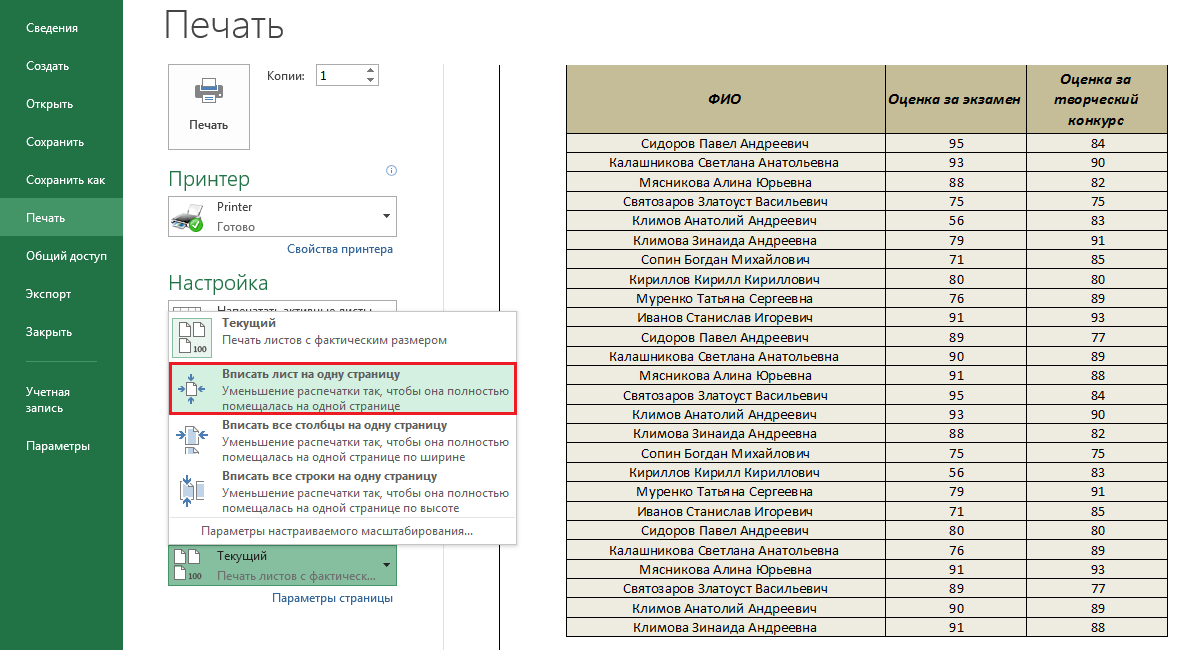Click the 'ФИО' header in print preview

[725, 99]
